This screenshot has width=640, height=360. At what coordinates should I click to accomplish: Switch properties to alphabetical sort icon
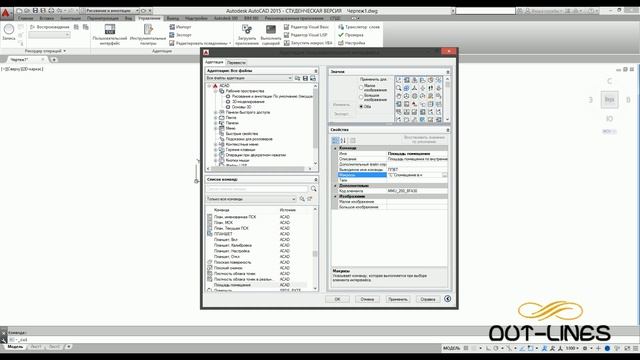click(343, 140)
